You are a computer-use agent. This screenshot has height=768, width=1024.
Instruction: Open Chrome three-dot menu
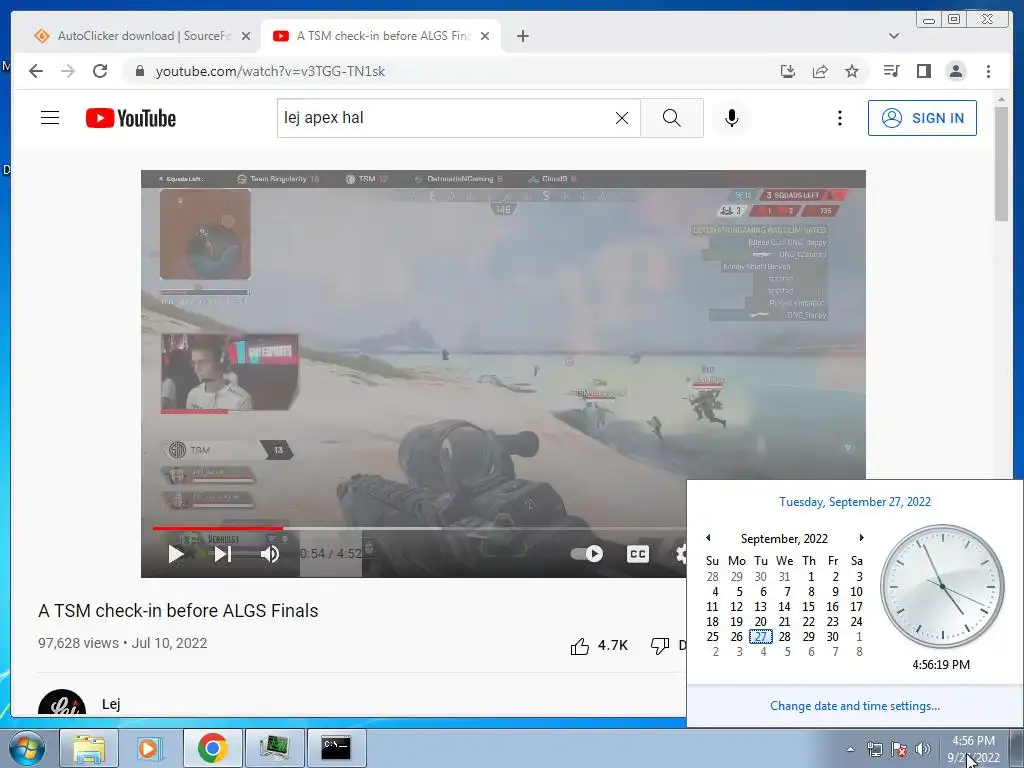click(x=988, y=71)
